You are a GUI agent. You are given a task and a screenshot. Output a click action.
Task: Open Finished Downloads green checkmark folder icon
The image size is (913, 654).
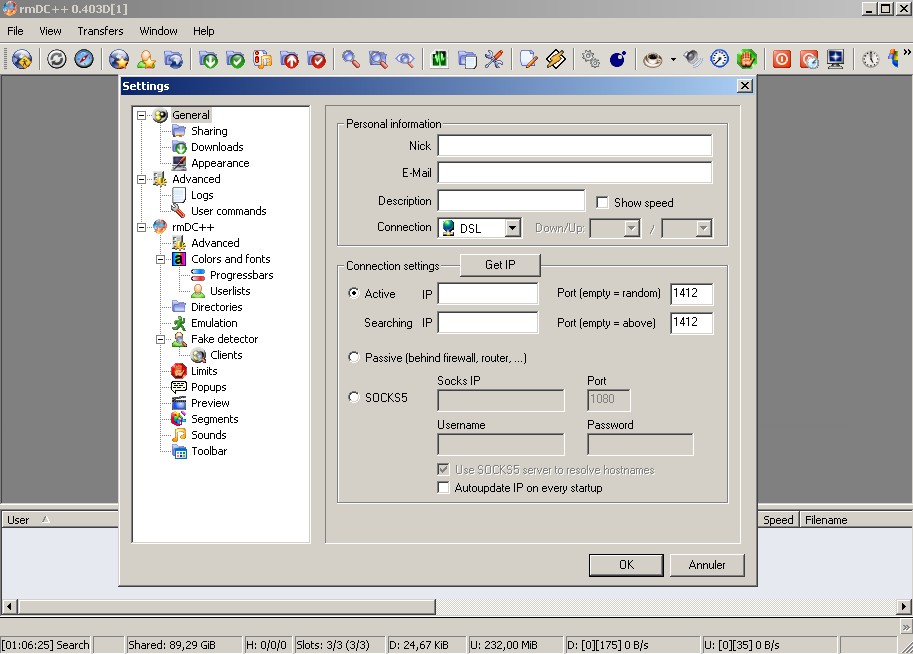click(x=235, y=59)
